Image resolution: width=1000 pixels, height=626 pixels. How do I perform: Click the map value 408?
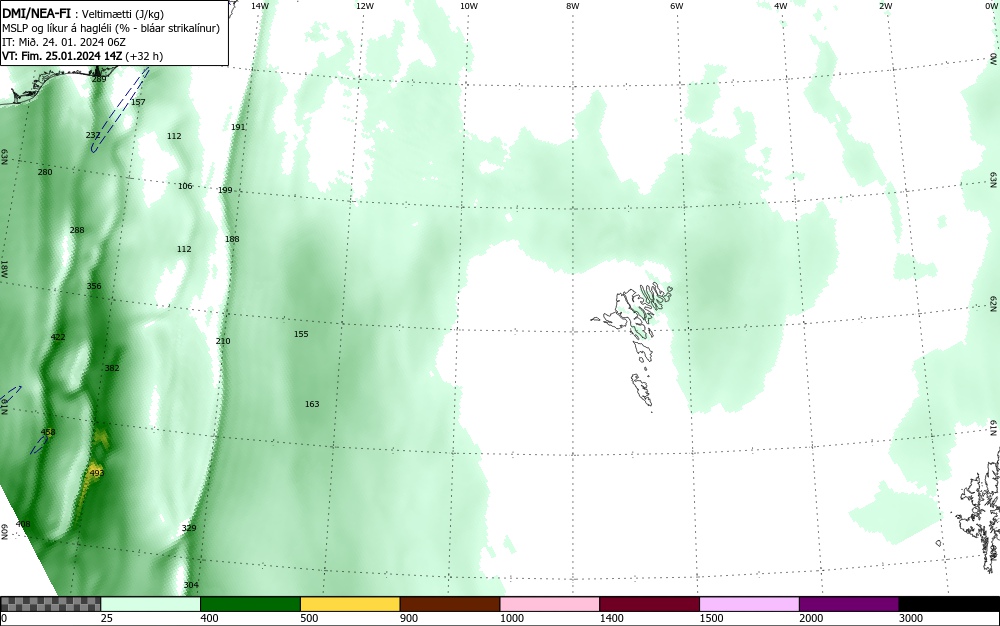point(23,524)
